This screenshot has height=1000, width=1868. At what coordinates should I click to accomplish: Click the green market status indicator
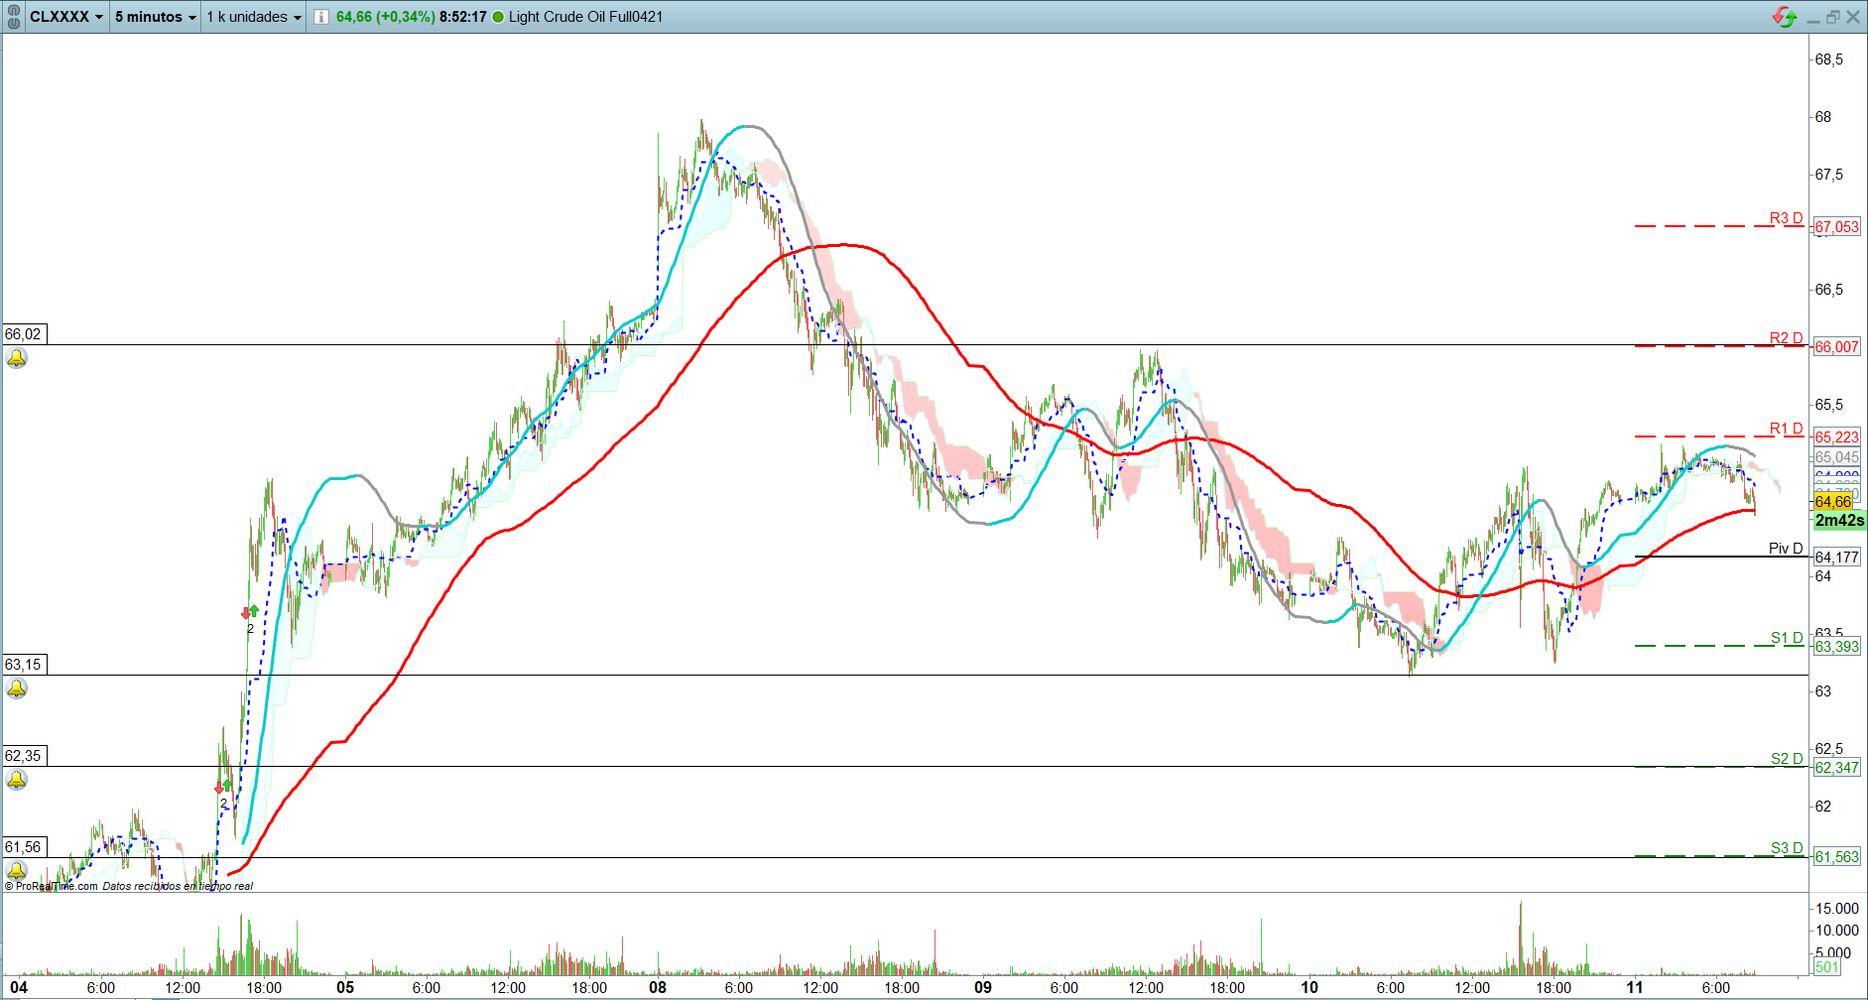pos(498,17)
